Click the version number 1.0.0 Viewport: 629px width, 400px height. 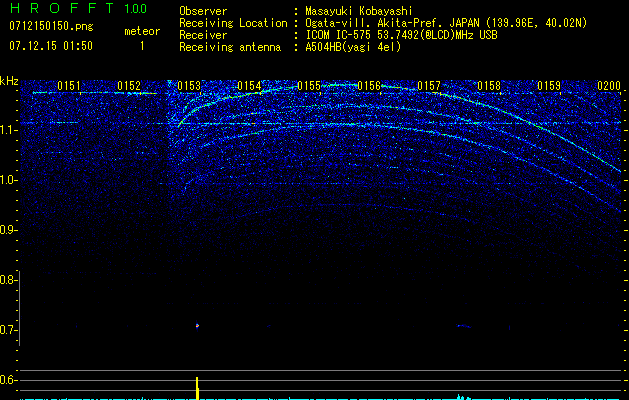tap(135, 9)
